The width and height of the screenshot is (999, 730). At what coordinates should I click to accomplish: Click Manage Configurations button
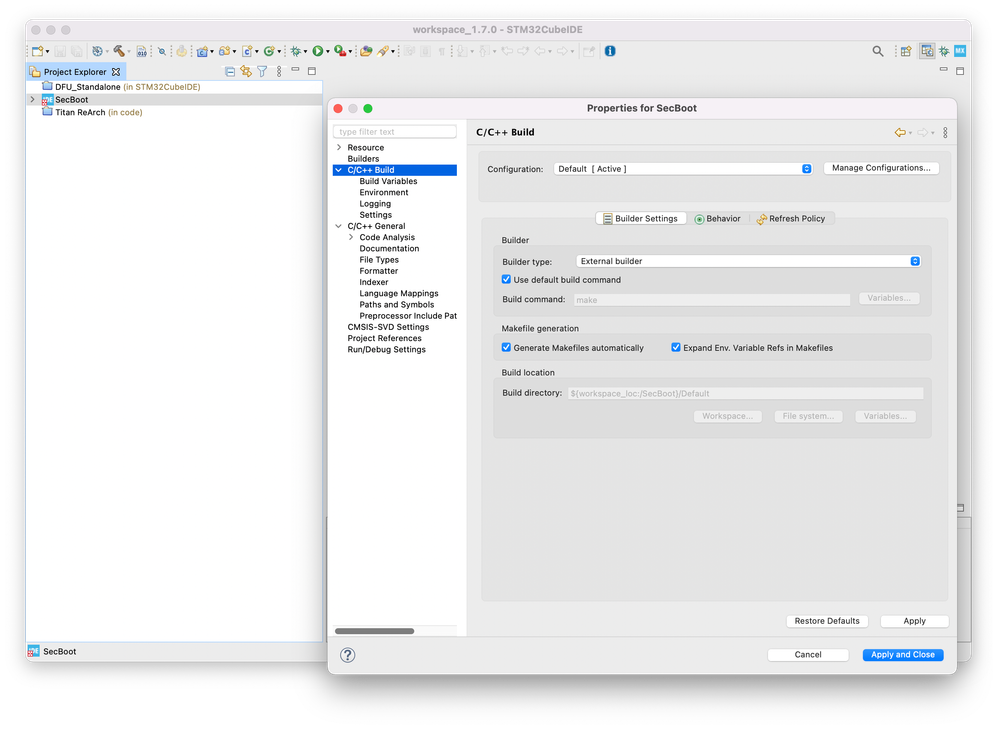[881, 168]
